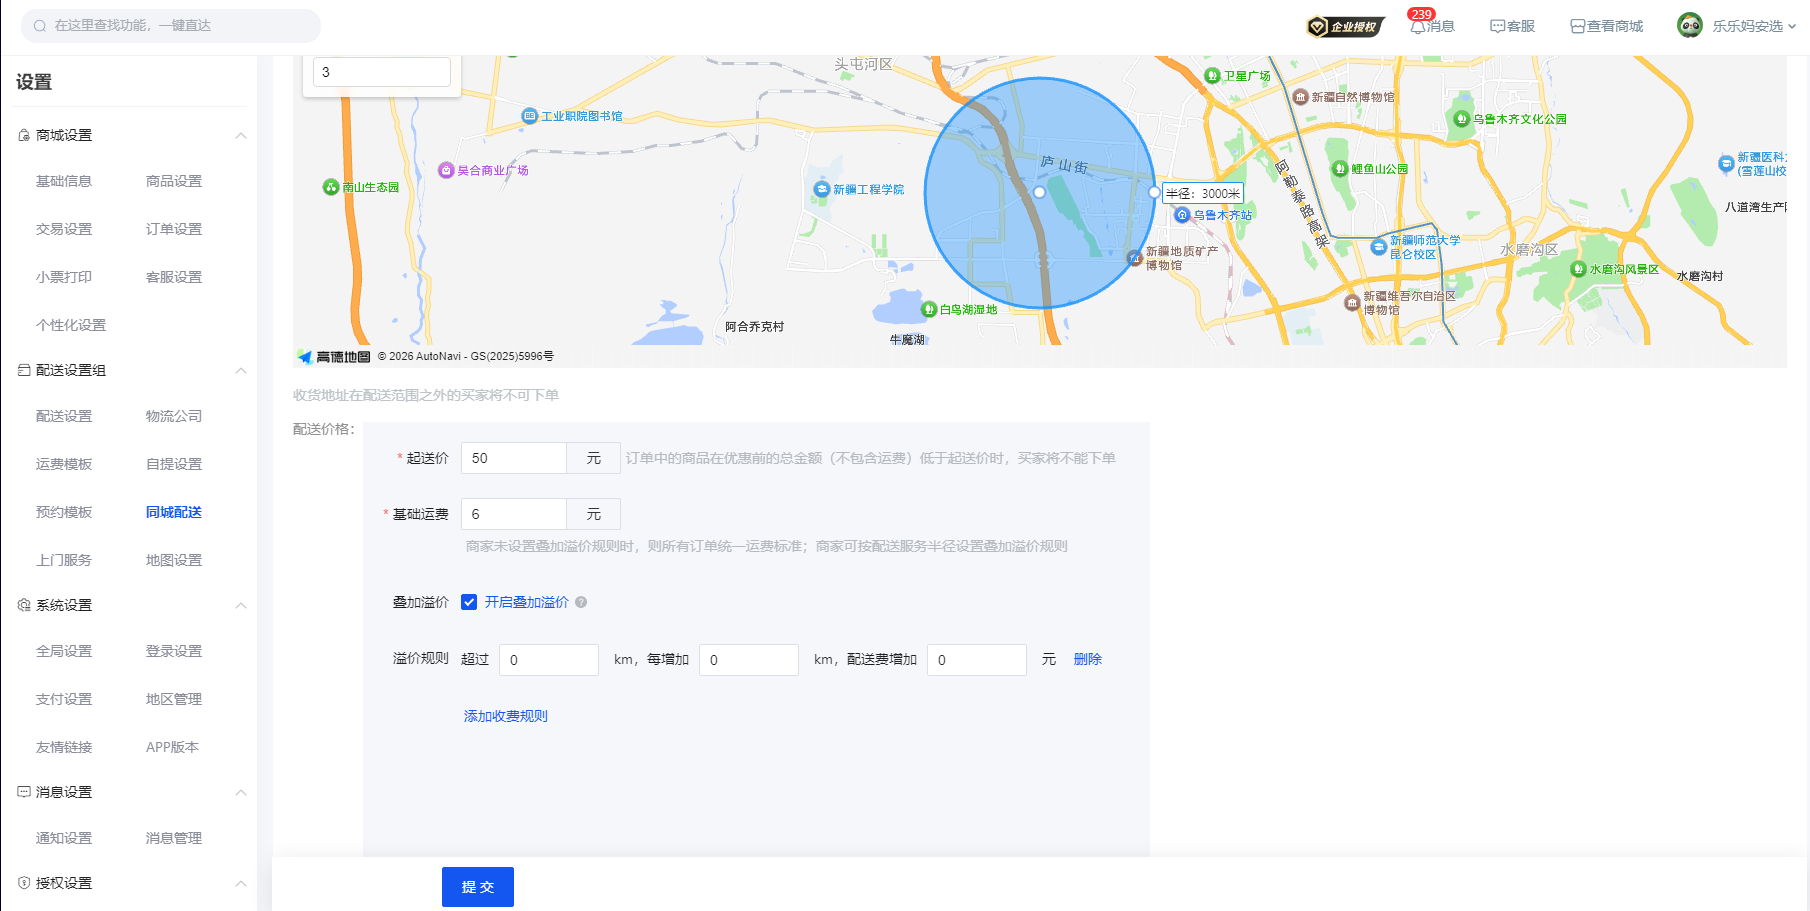The height and width of the screenshot is (911, 1810).
Task: Click 删除 to remove the surcharge rule
Action: point(1087,659)
